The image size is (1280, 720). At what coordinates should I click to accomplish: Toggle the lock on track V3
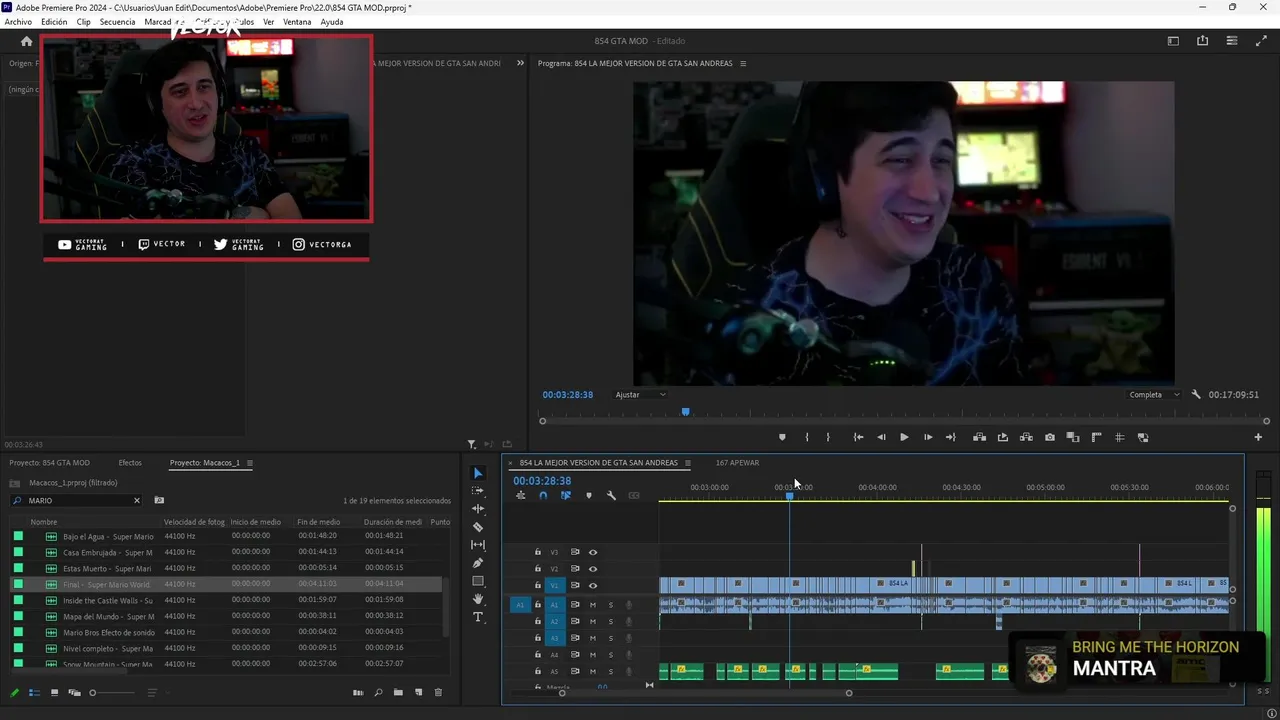coord(537,552)
